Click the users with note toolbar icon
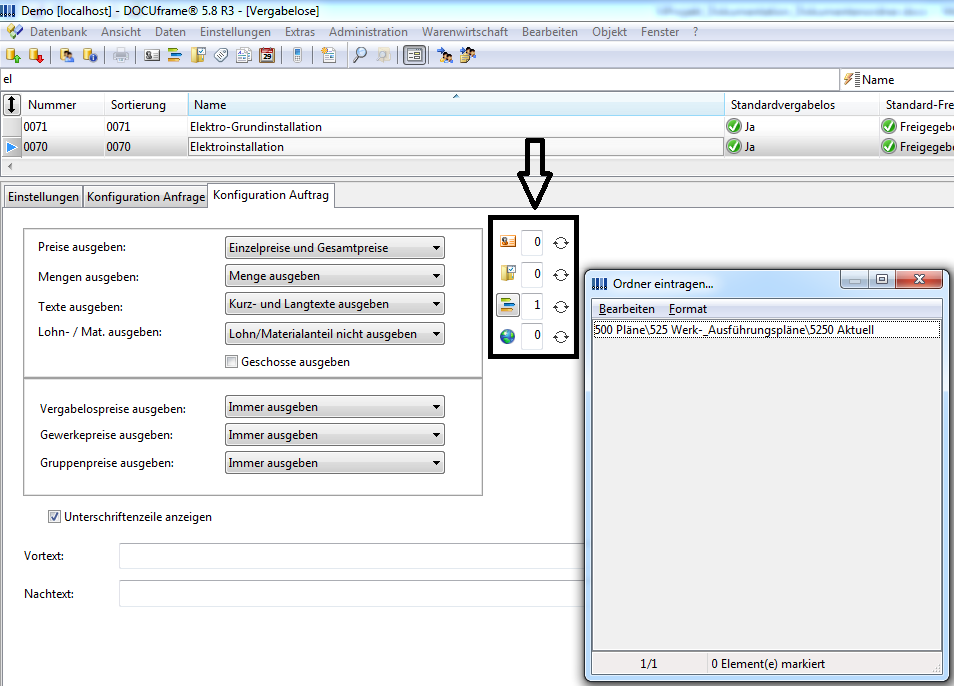This screenshot has height=686, width=954. tap(468, 56)
